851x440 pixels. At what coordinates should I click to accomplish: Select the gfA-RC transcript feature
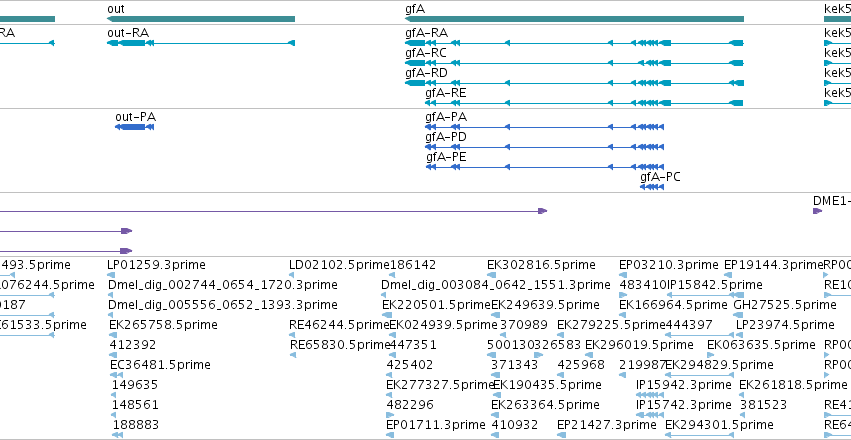574,63
